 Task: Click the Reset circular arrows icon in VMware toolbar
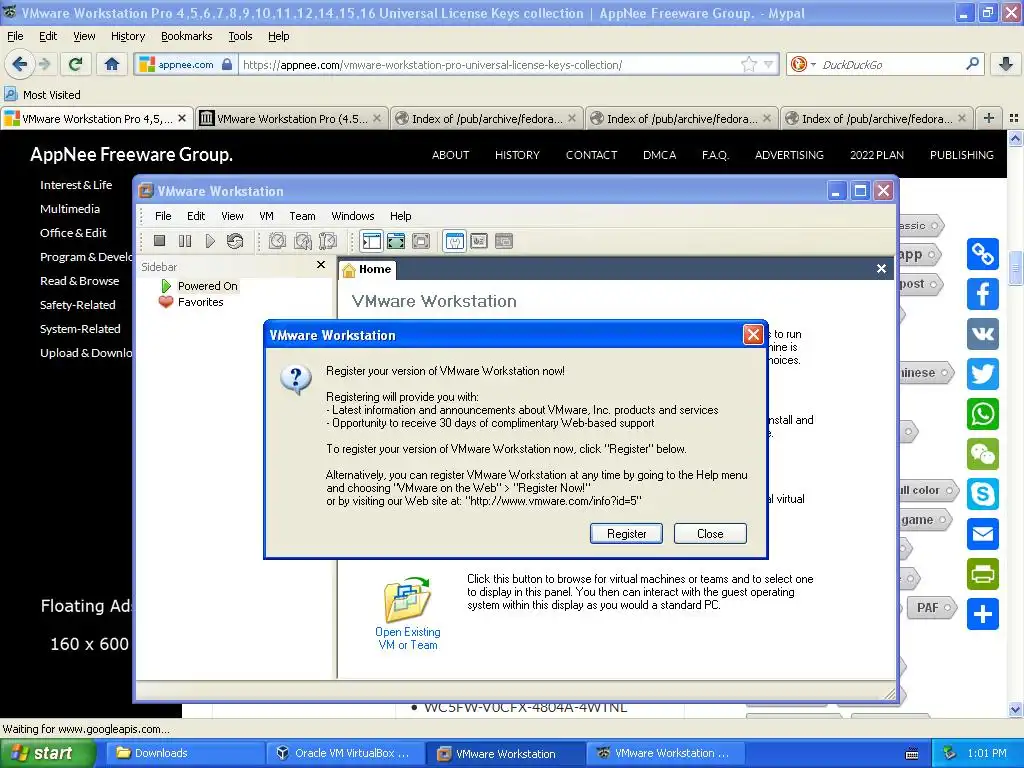pyautogui.click(x=235, y=241)
